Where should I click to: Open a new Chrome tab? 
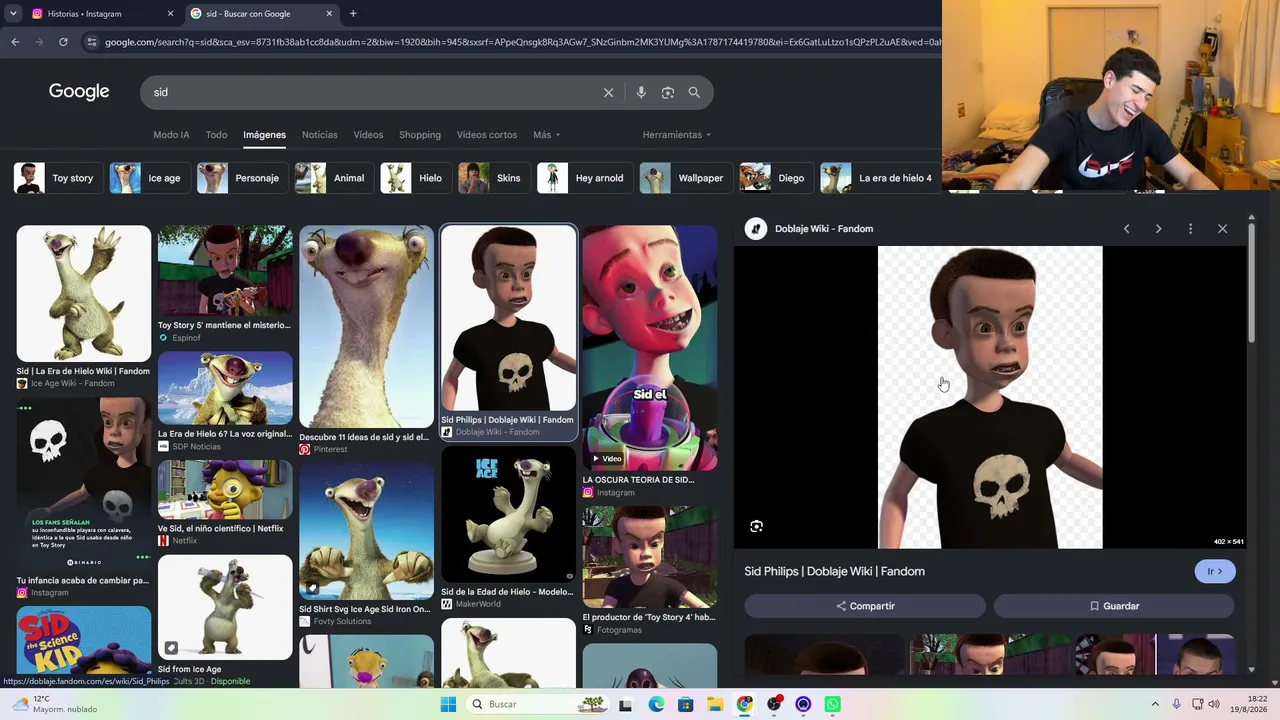(353, 14)
